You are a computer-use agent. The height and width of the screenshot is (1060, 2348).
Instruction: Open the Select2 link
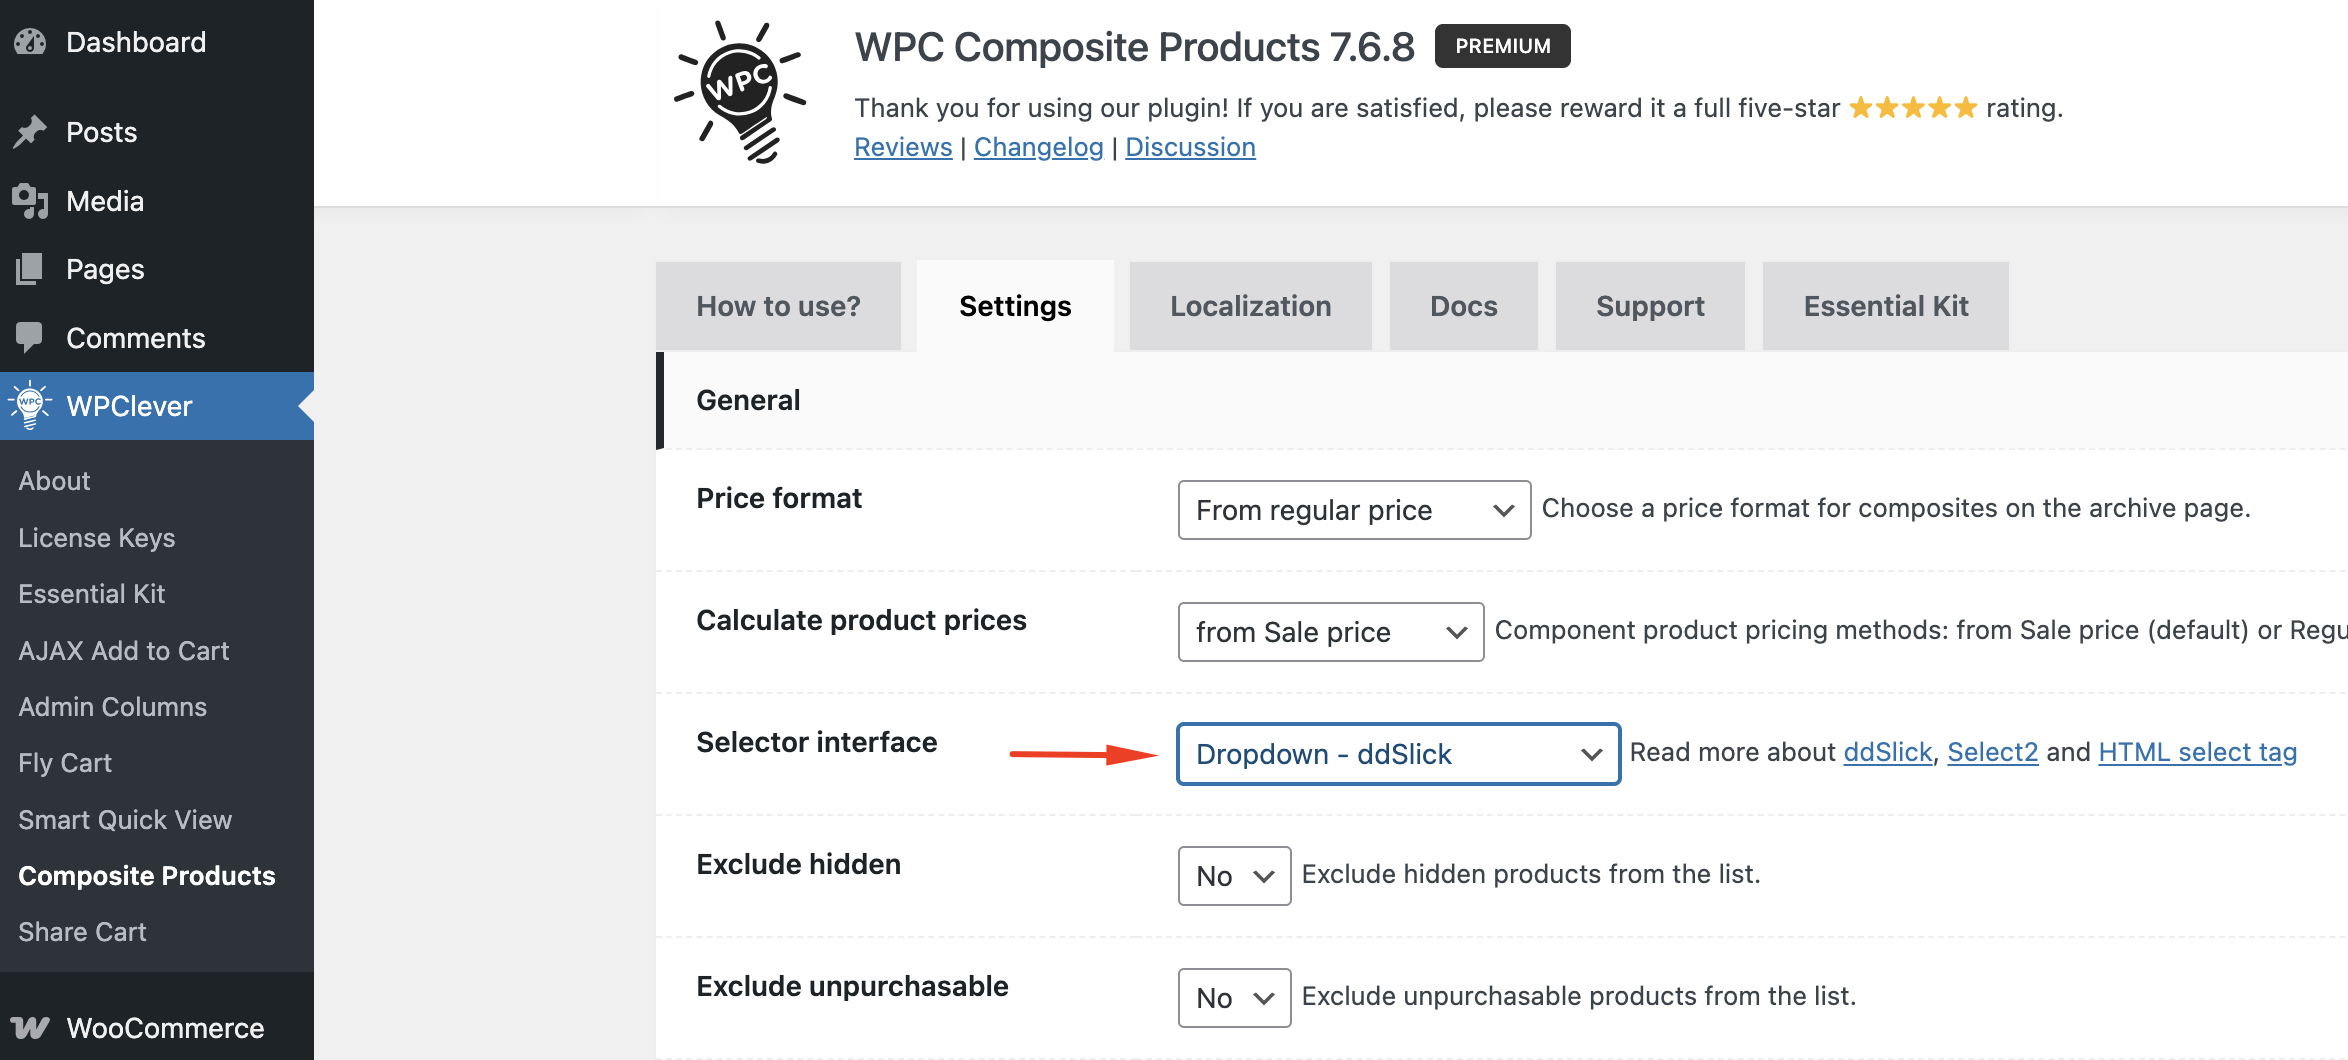1992,752
